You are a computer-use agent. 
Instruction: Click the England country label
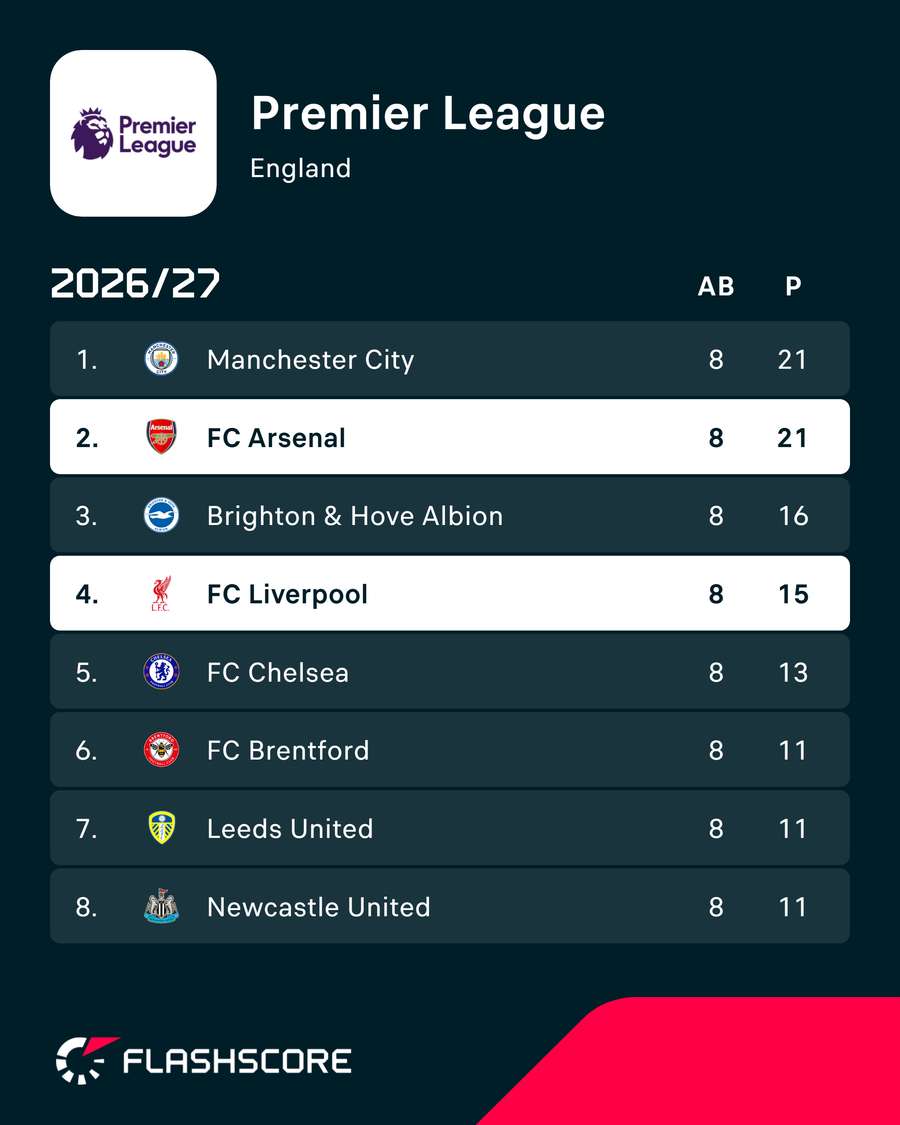[x=300, y=169]
